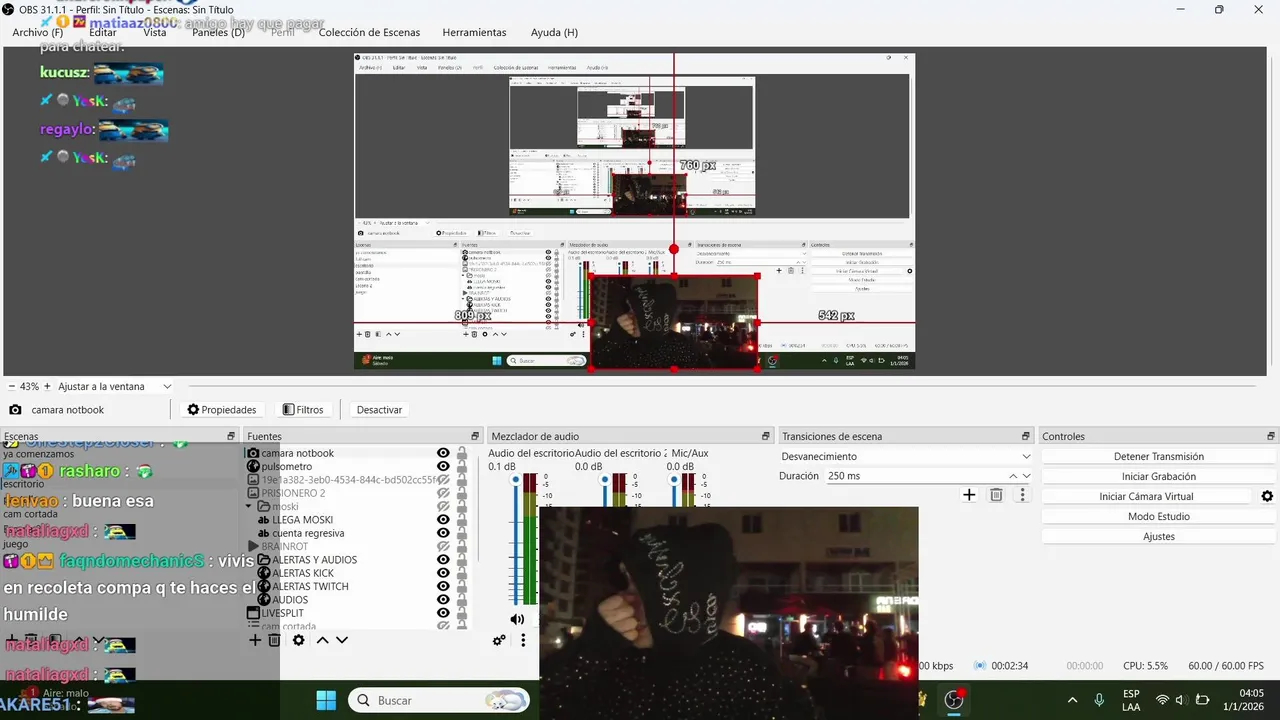This screenshot has width=1280, height=720.
Task: Open the Desvanecimiento transition dropdown
Action: [905, 456]
